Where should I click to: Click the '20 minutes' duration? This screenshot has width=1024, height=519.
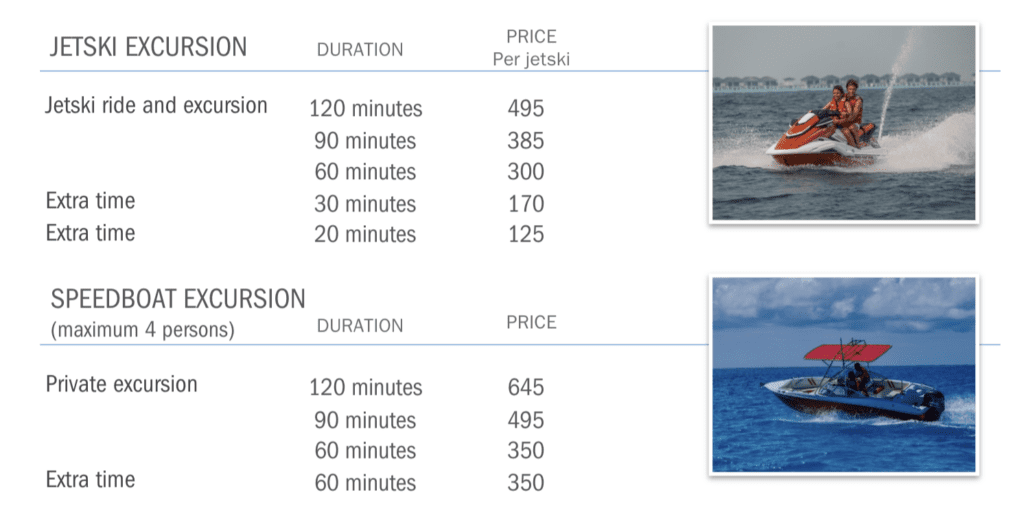[365, 235]
